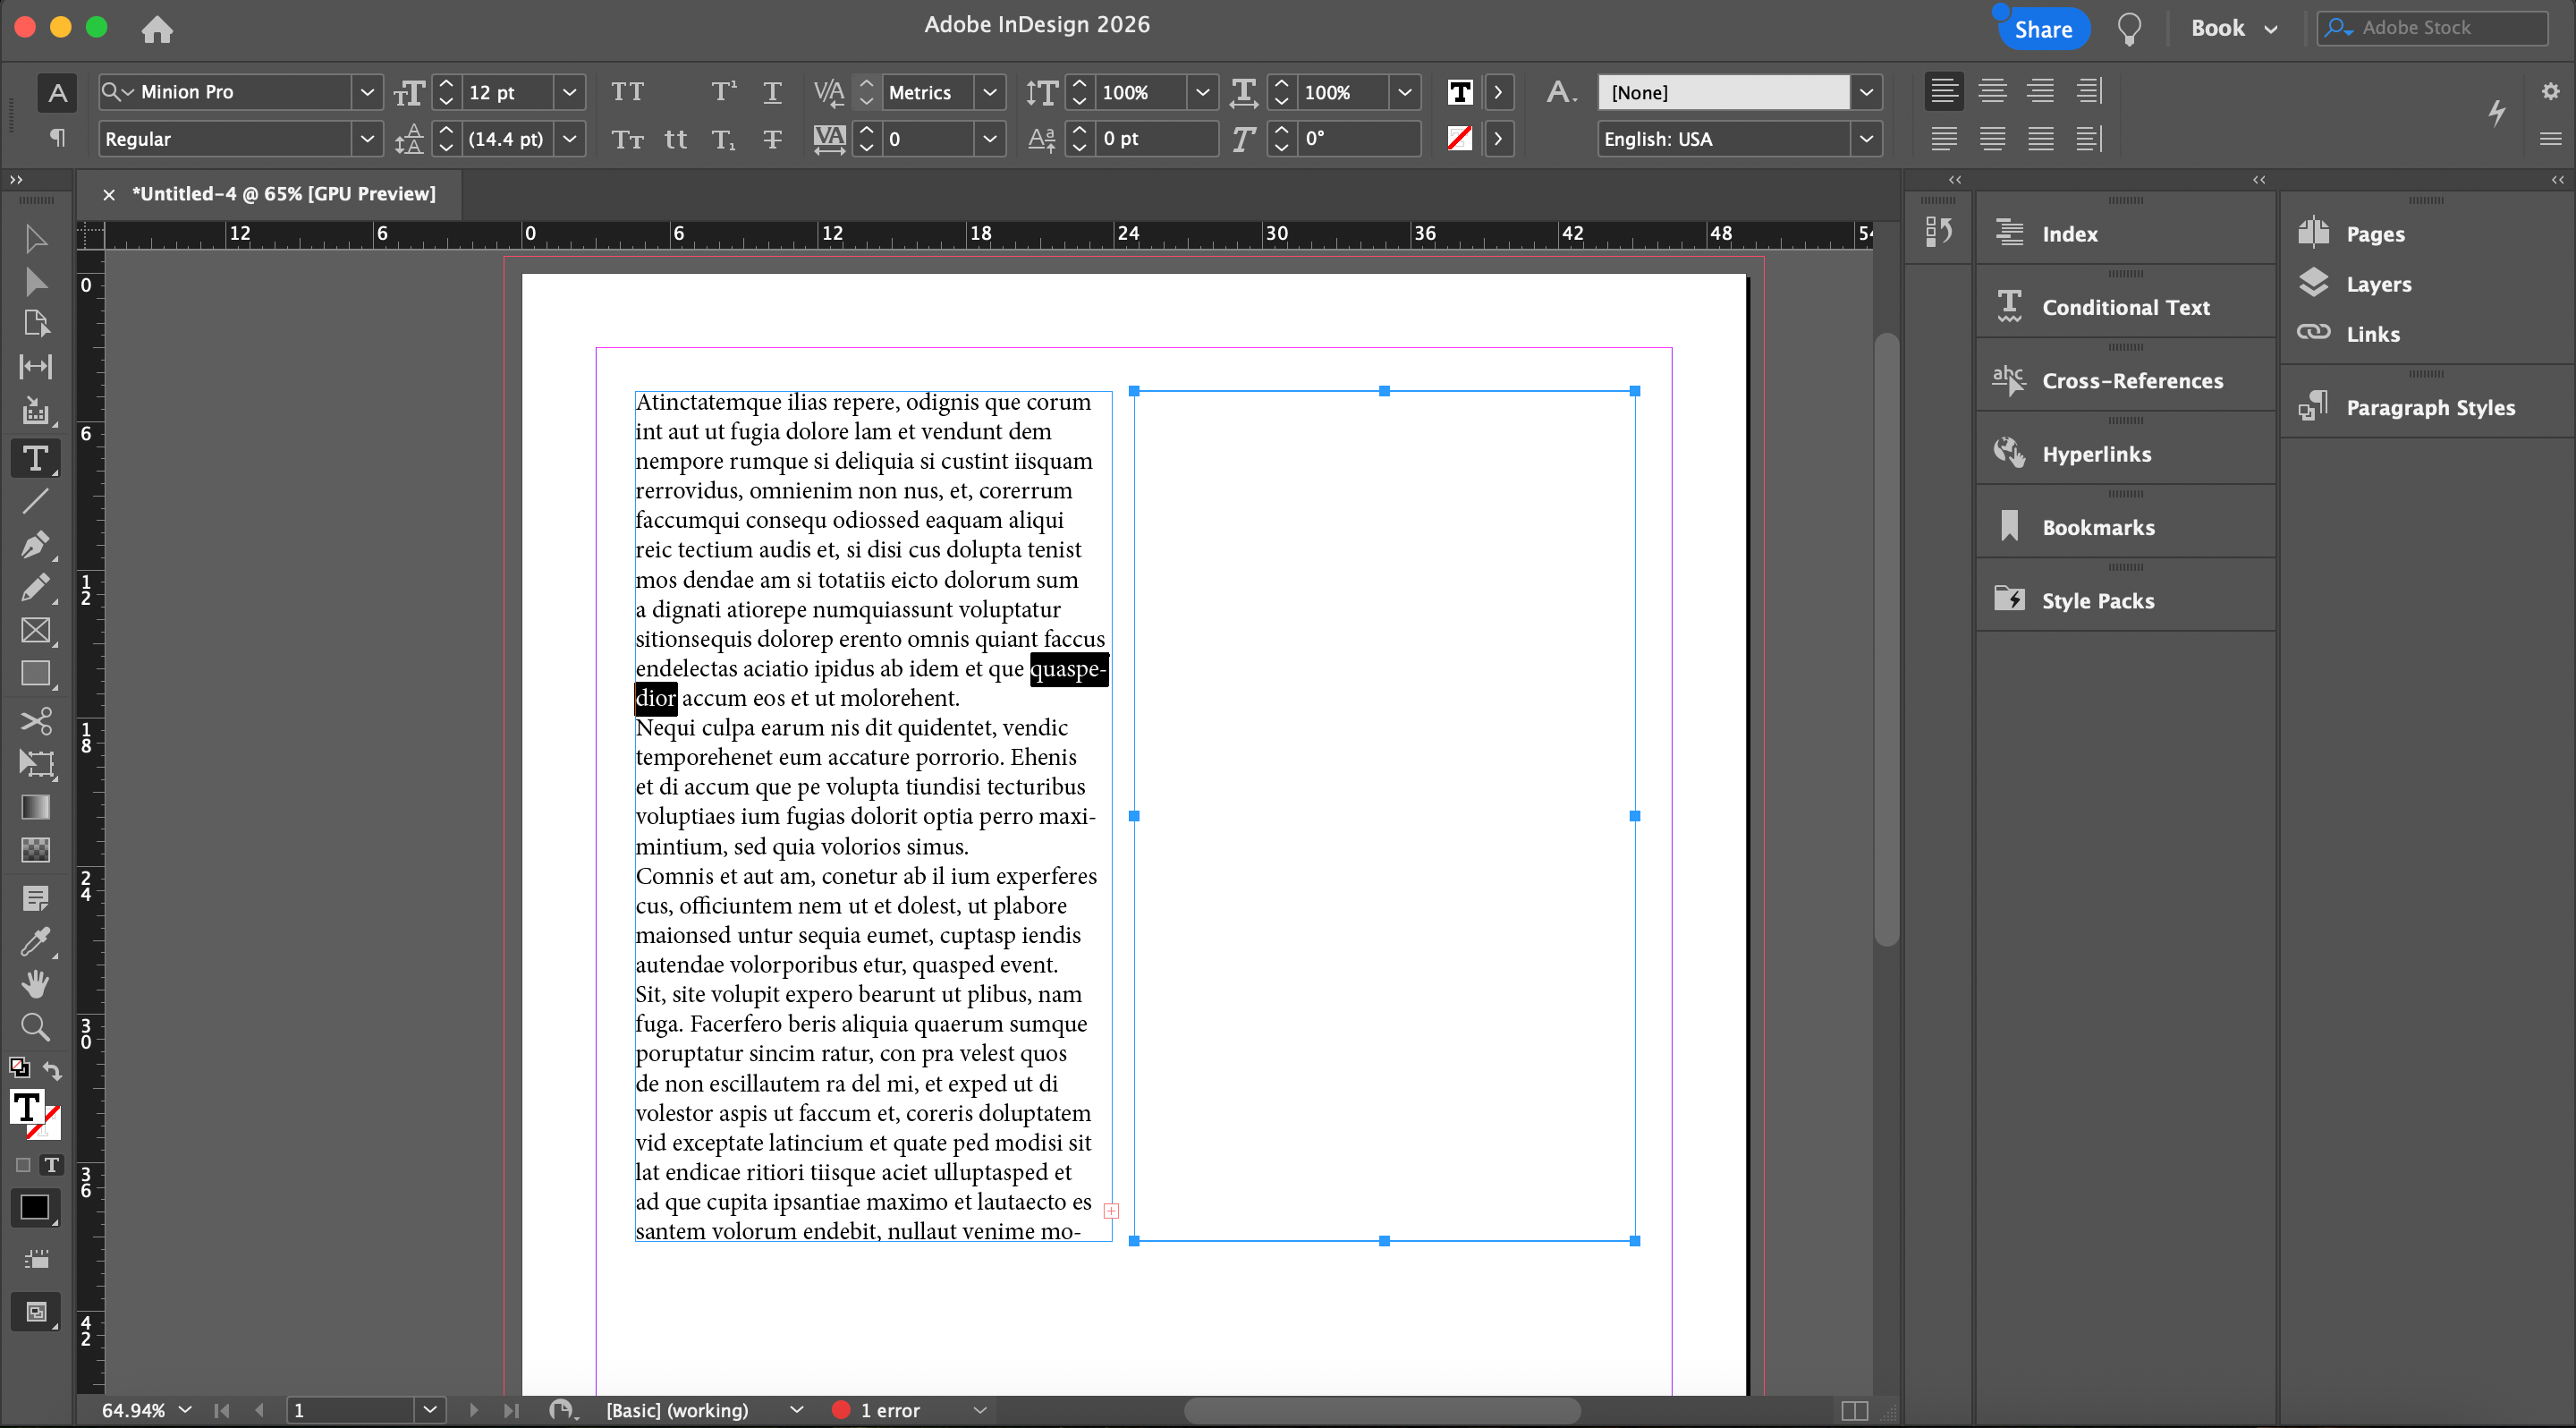This screenshot has width=2576, height=1428.
Task: Switch to paragraph formatting controls
Action: point(57,138)
